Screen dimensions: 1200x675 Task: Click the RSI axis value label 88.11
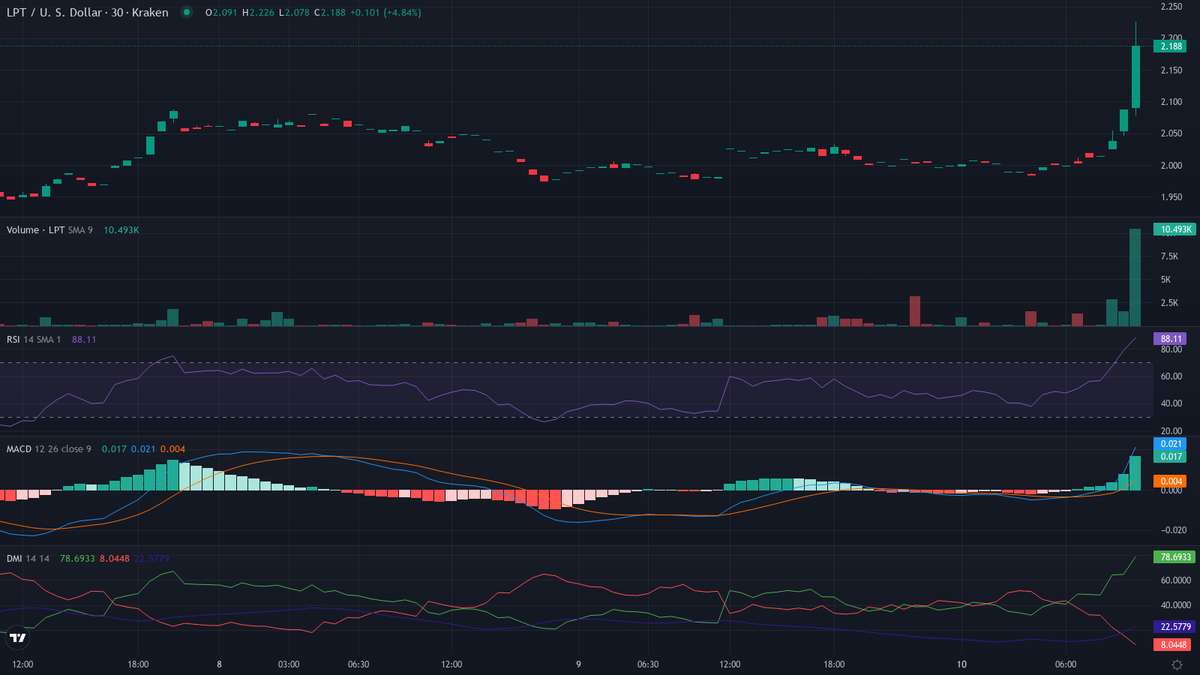tap(1170, 339)
